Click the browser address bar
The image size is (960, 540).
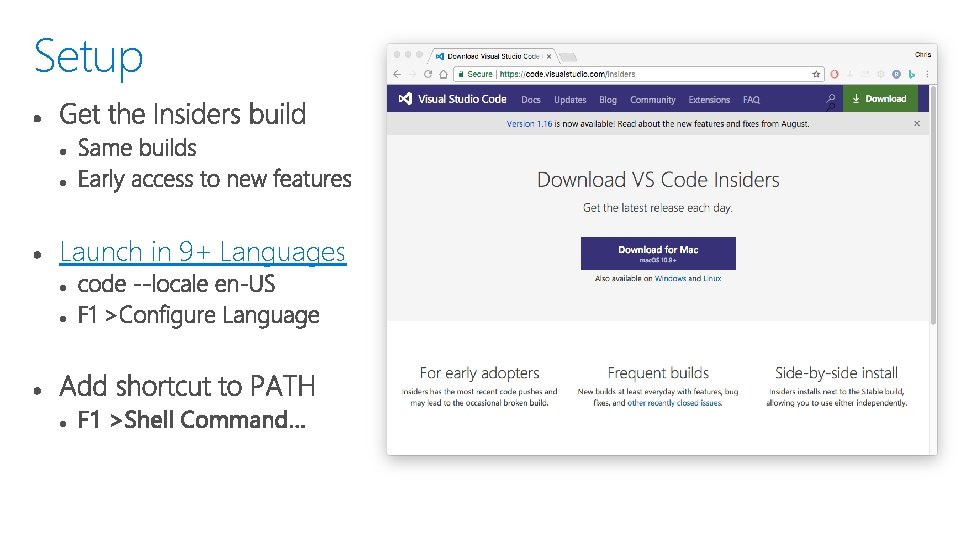pos(637,74)
